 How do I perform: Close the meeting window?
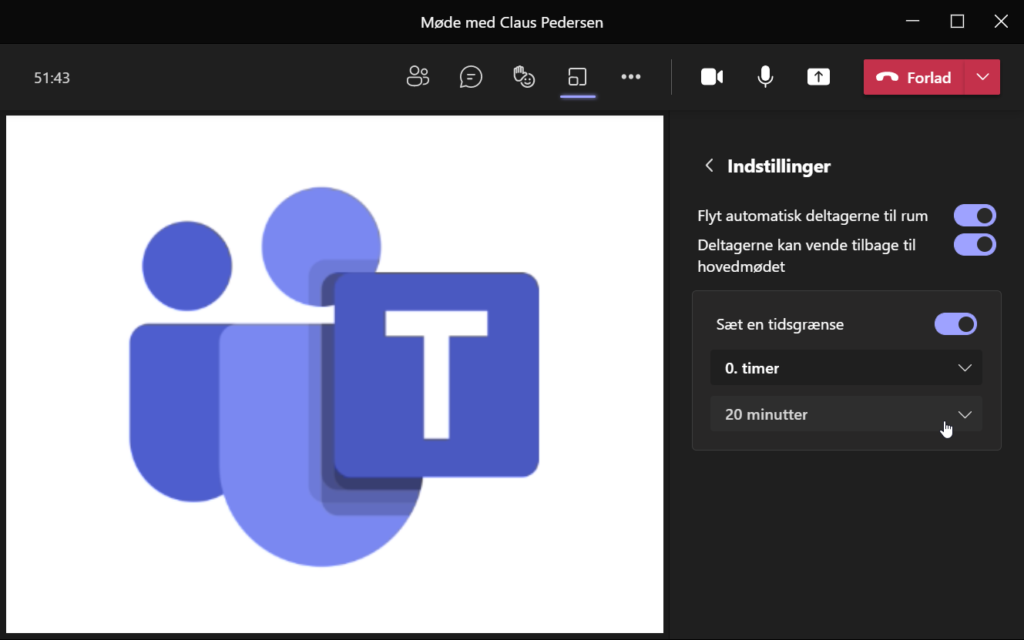point(1001,22)
